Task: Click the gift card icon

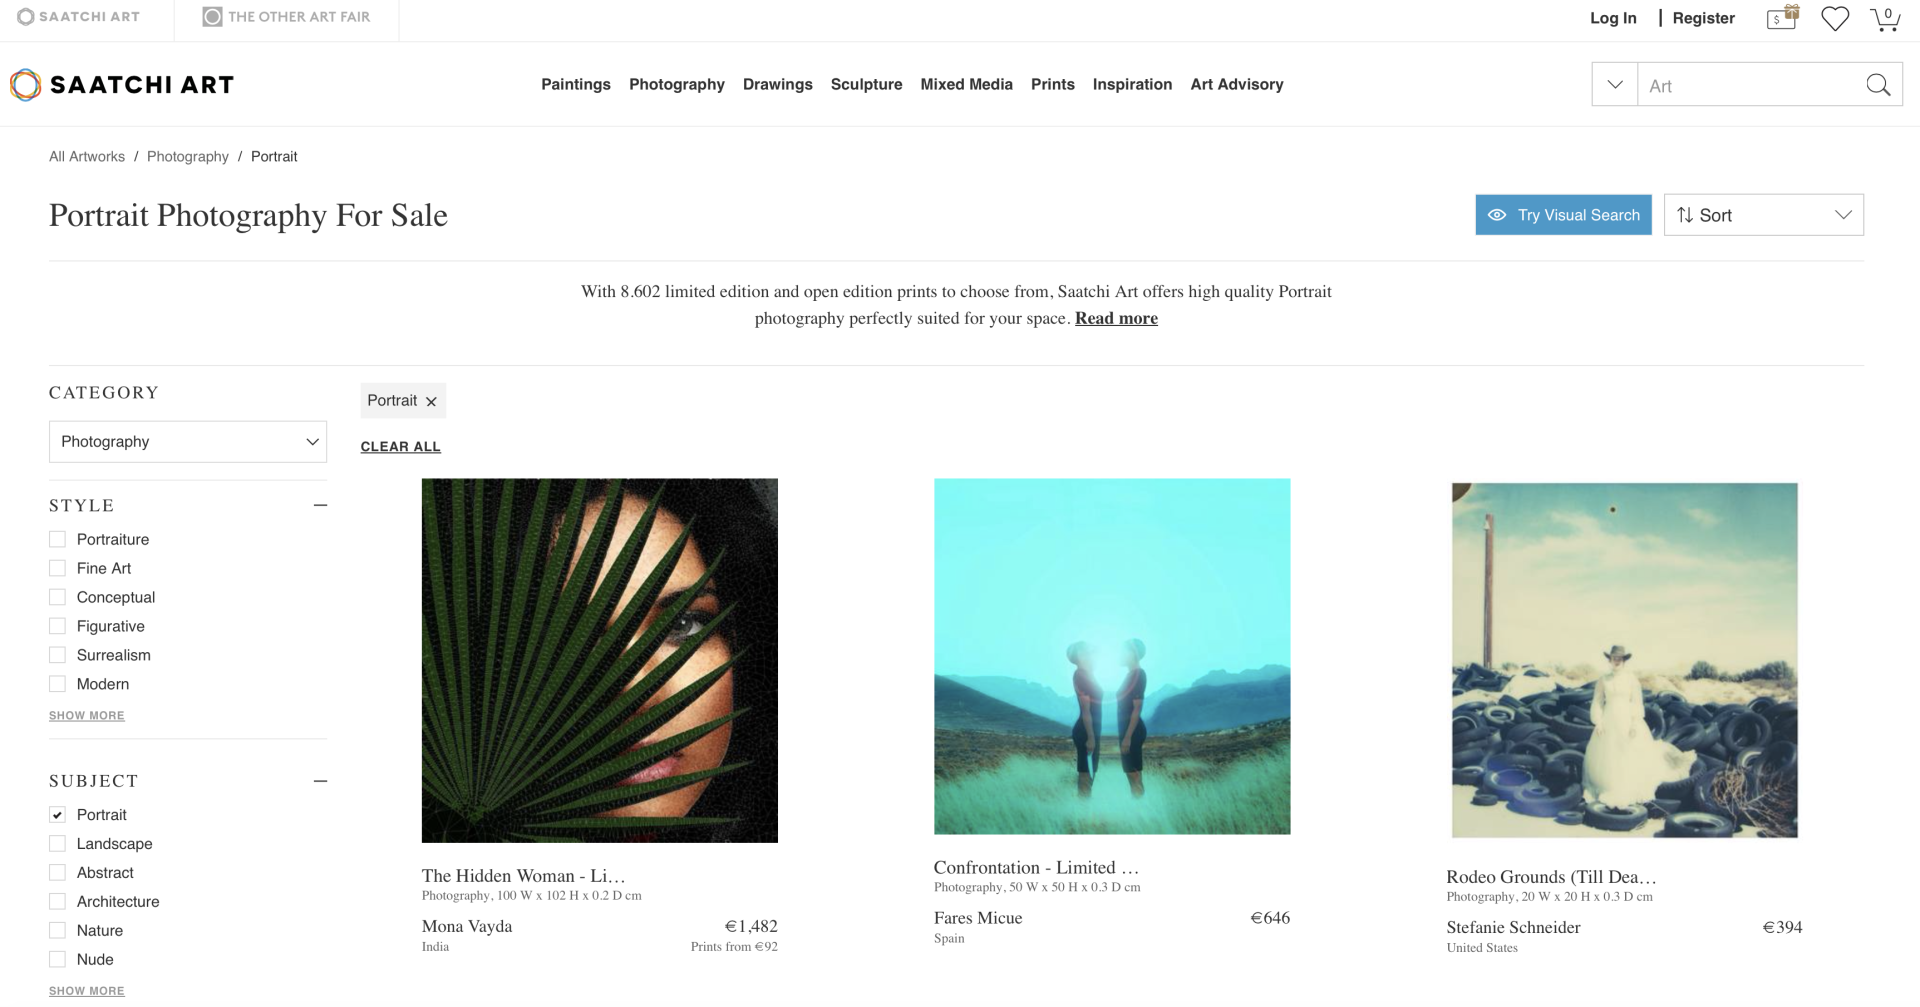Action: point(1783,18)
